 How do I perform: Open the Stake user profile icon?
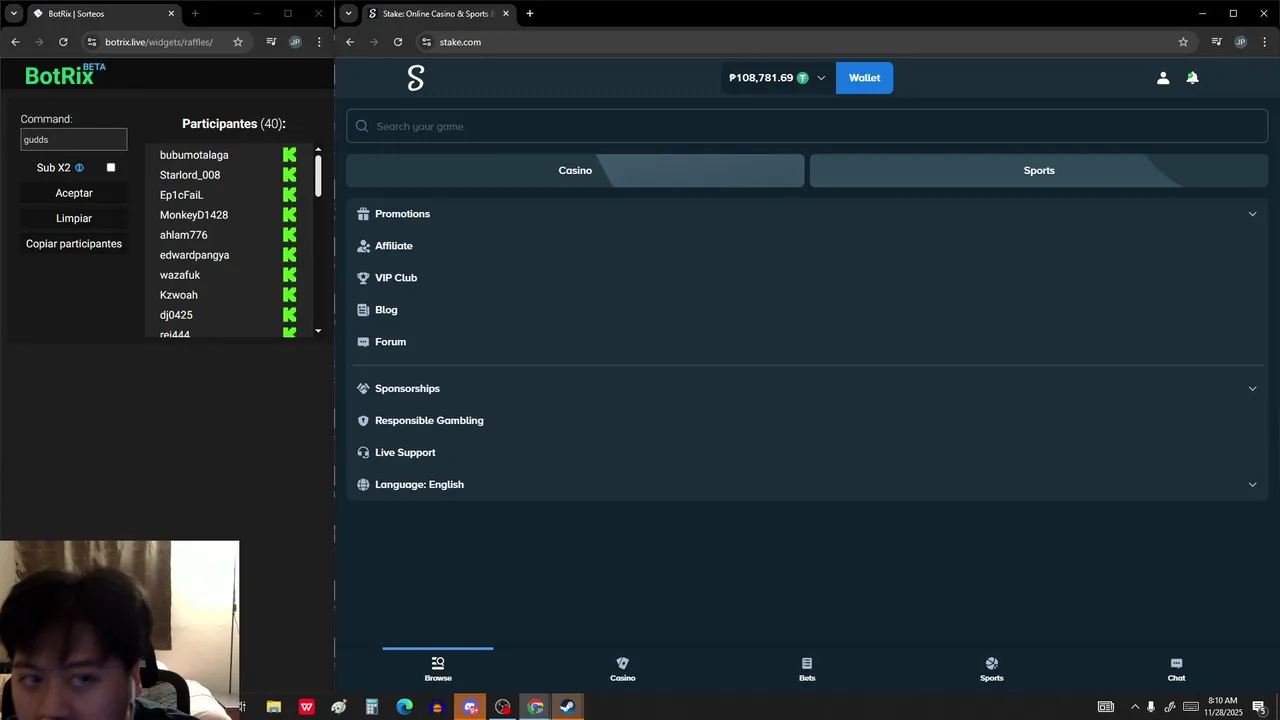click(1163, 78)
